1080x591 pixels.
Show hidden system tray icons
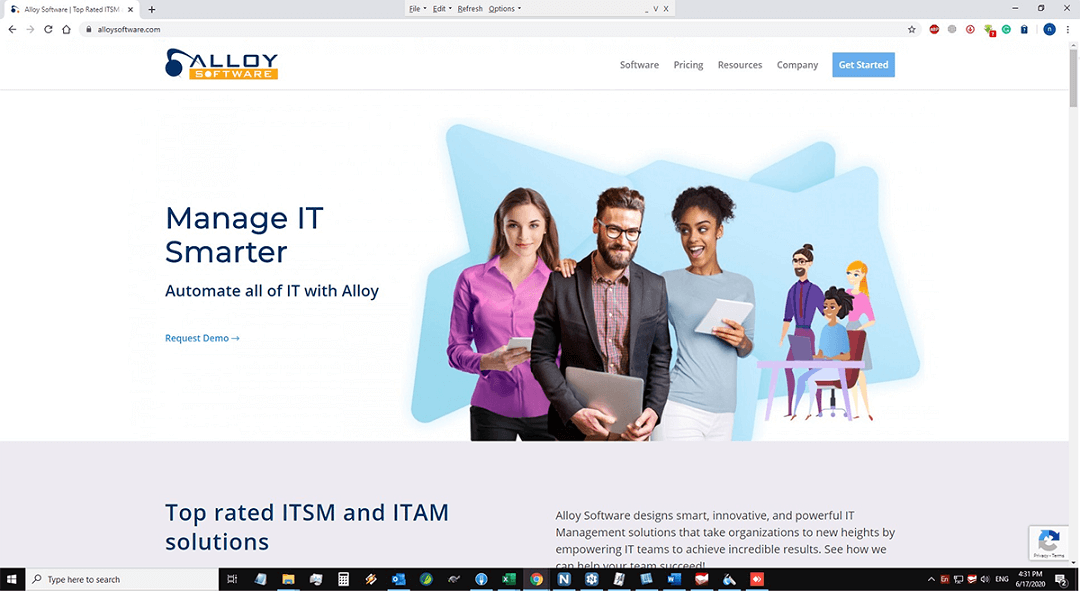931,579
